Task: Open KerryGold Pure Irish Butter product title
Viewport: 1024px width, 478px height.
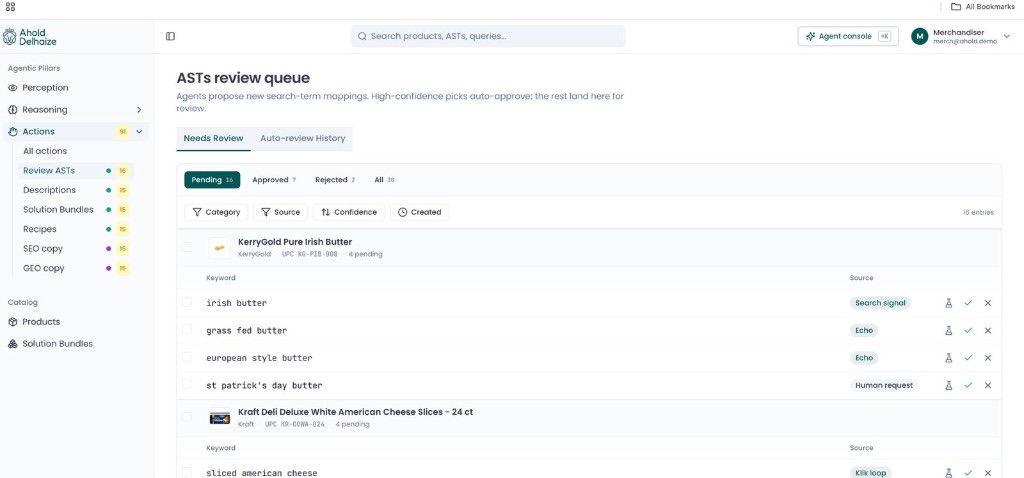Action: (295, 242)
